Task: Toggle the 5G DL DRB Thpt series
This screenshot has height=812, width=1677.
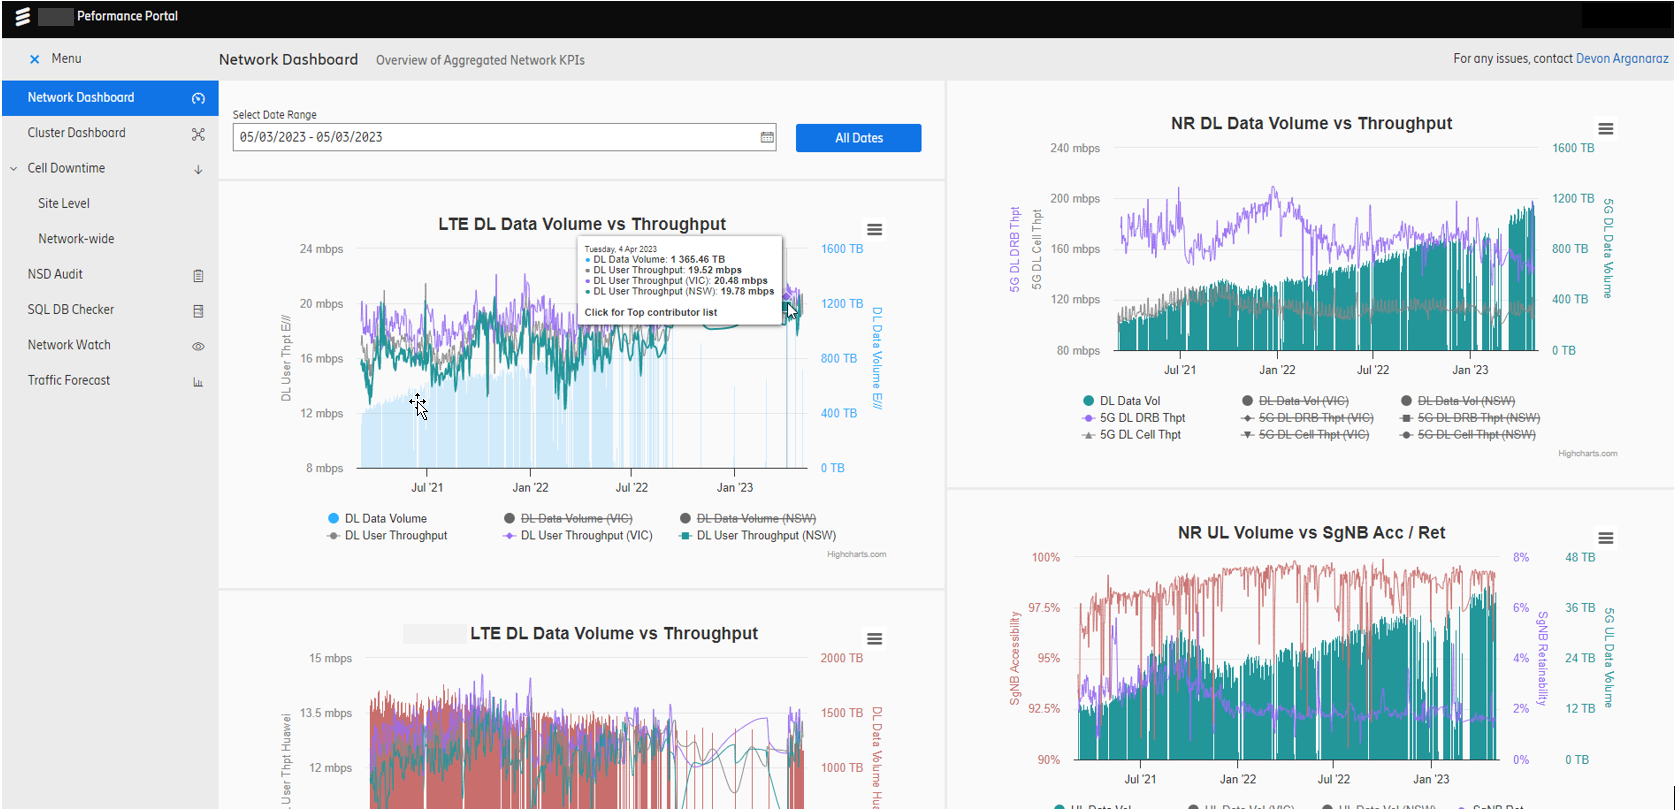Action: 1134,418
